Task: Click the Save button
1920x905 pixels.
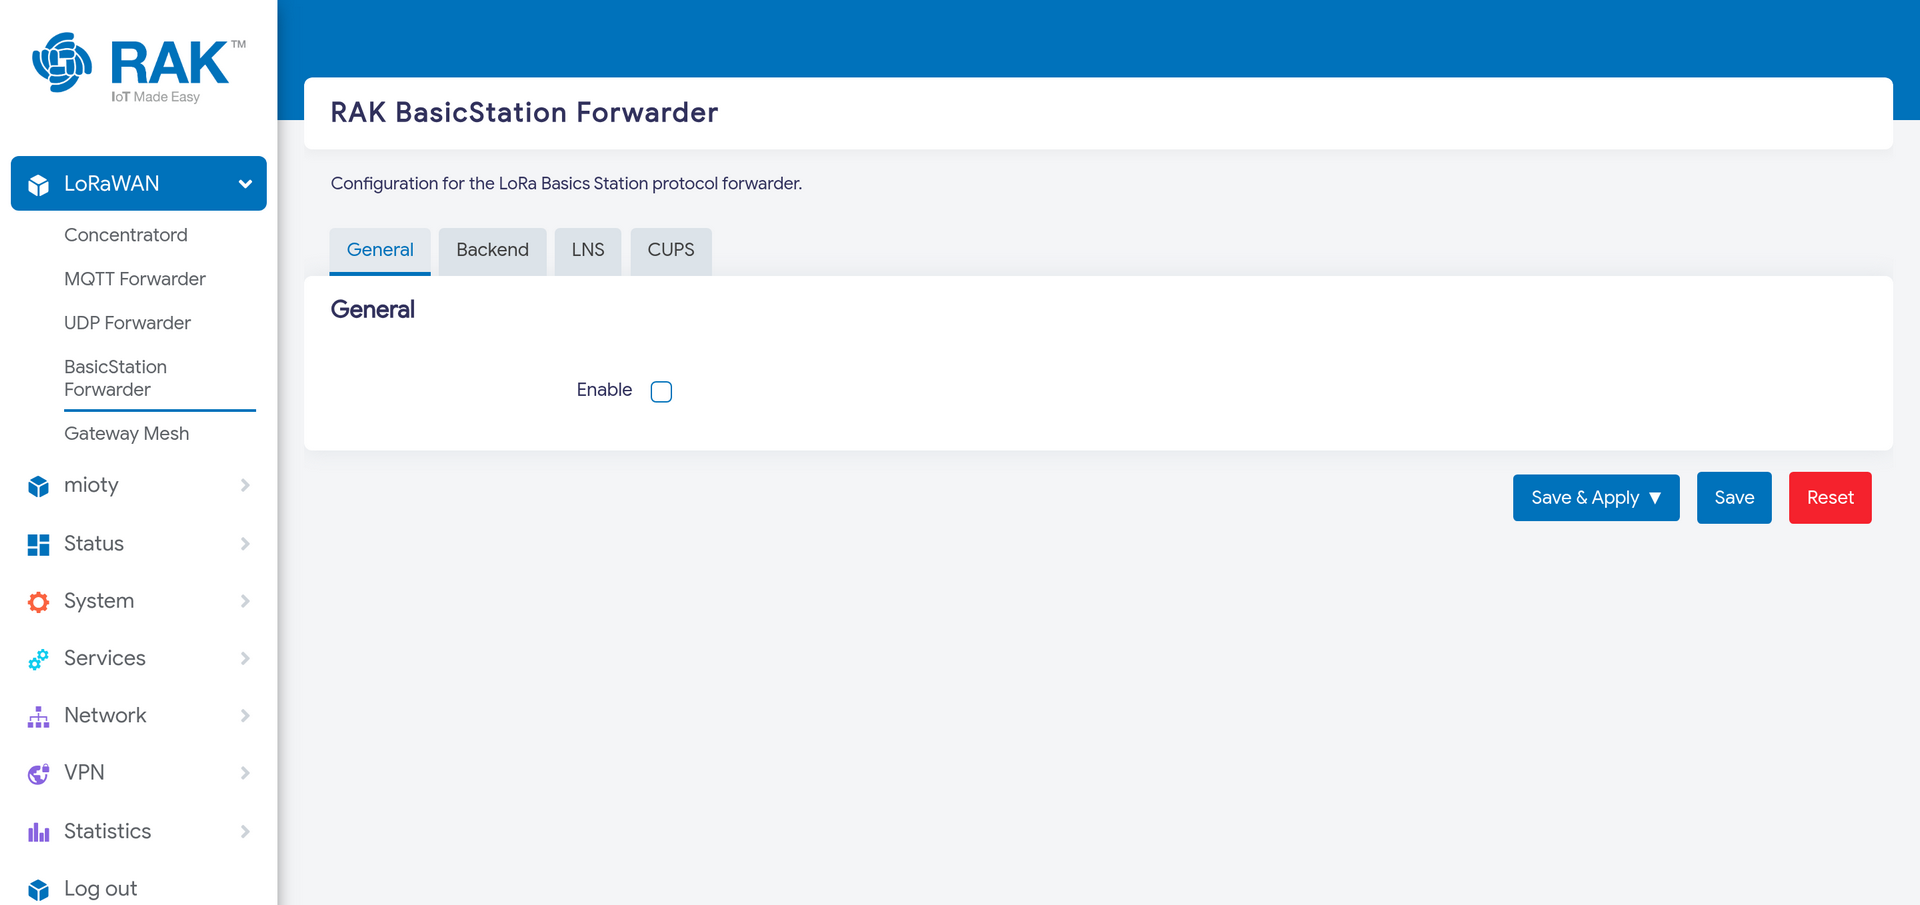Action: [x=1734, y=498]
